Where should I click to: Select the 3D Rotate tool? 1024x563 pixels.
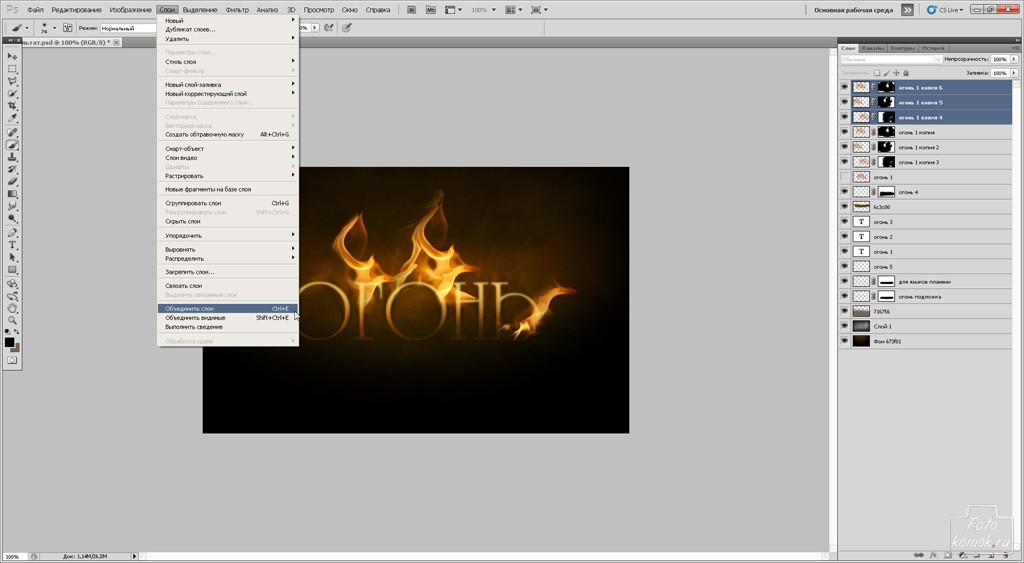coord(12,284)
